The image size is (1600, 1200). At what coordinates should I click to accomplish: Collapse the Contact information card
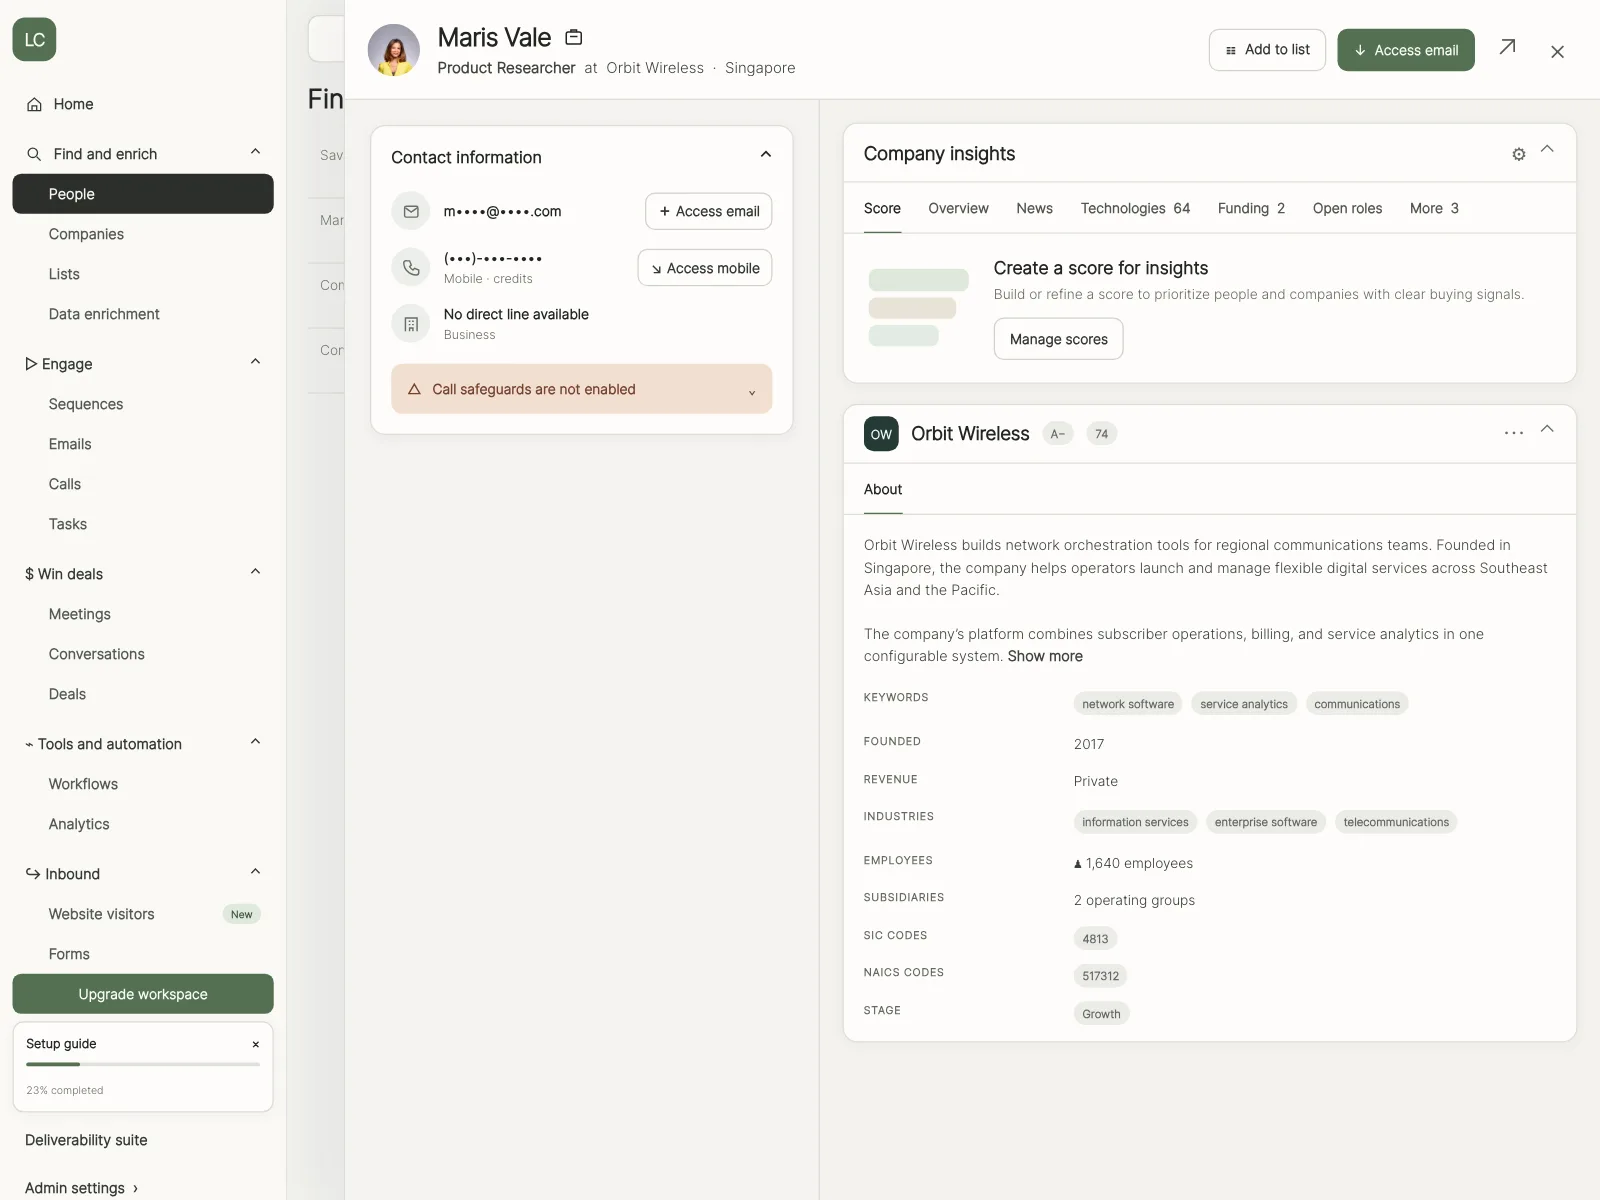point(766,155)
